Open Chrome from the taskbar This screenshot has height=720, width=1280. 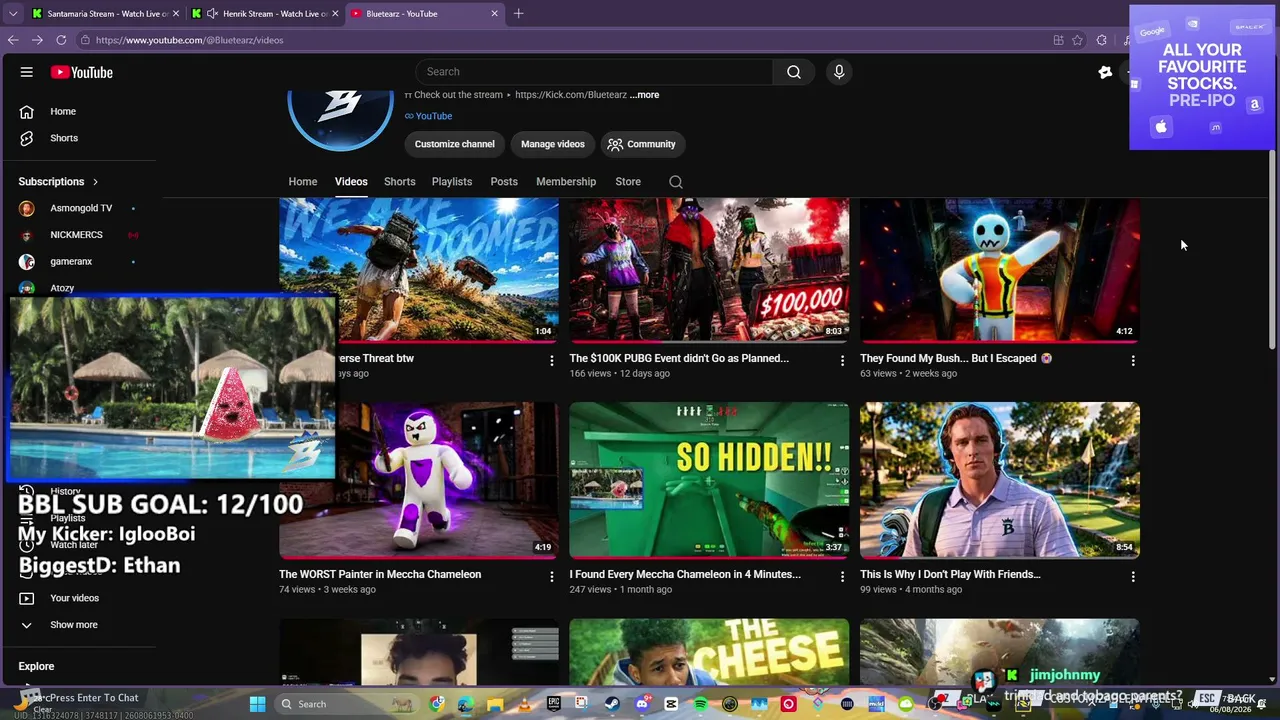pos(437,704)
